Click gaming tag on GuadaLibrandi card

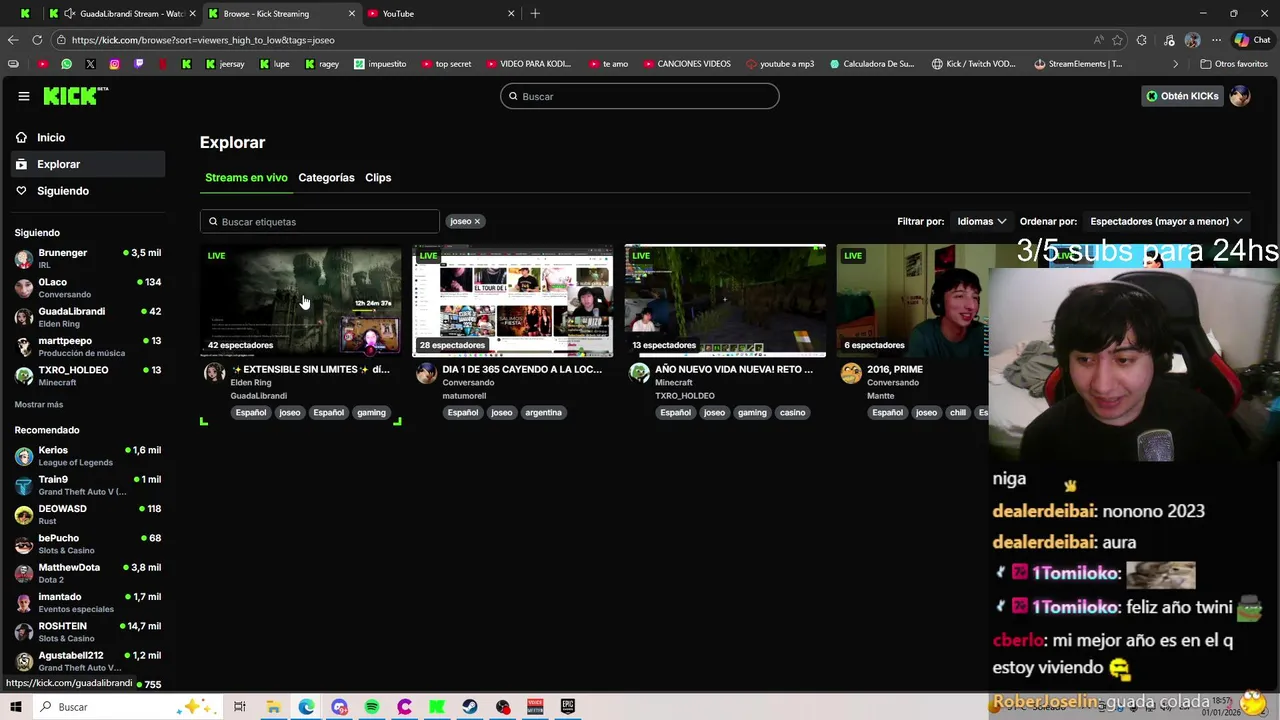[371, 412]
